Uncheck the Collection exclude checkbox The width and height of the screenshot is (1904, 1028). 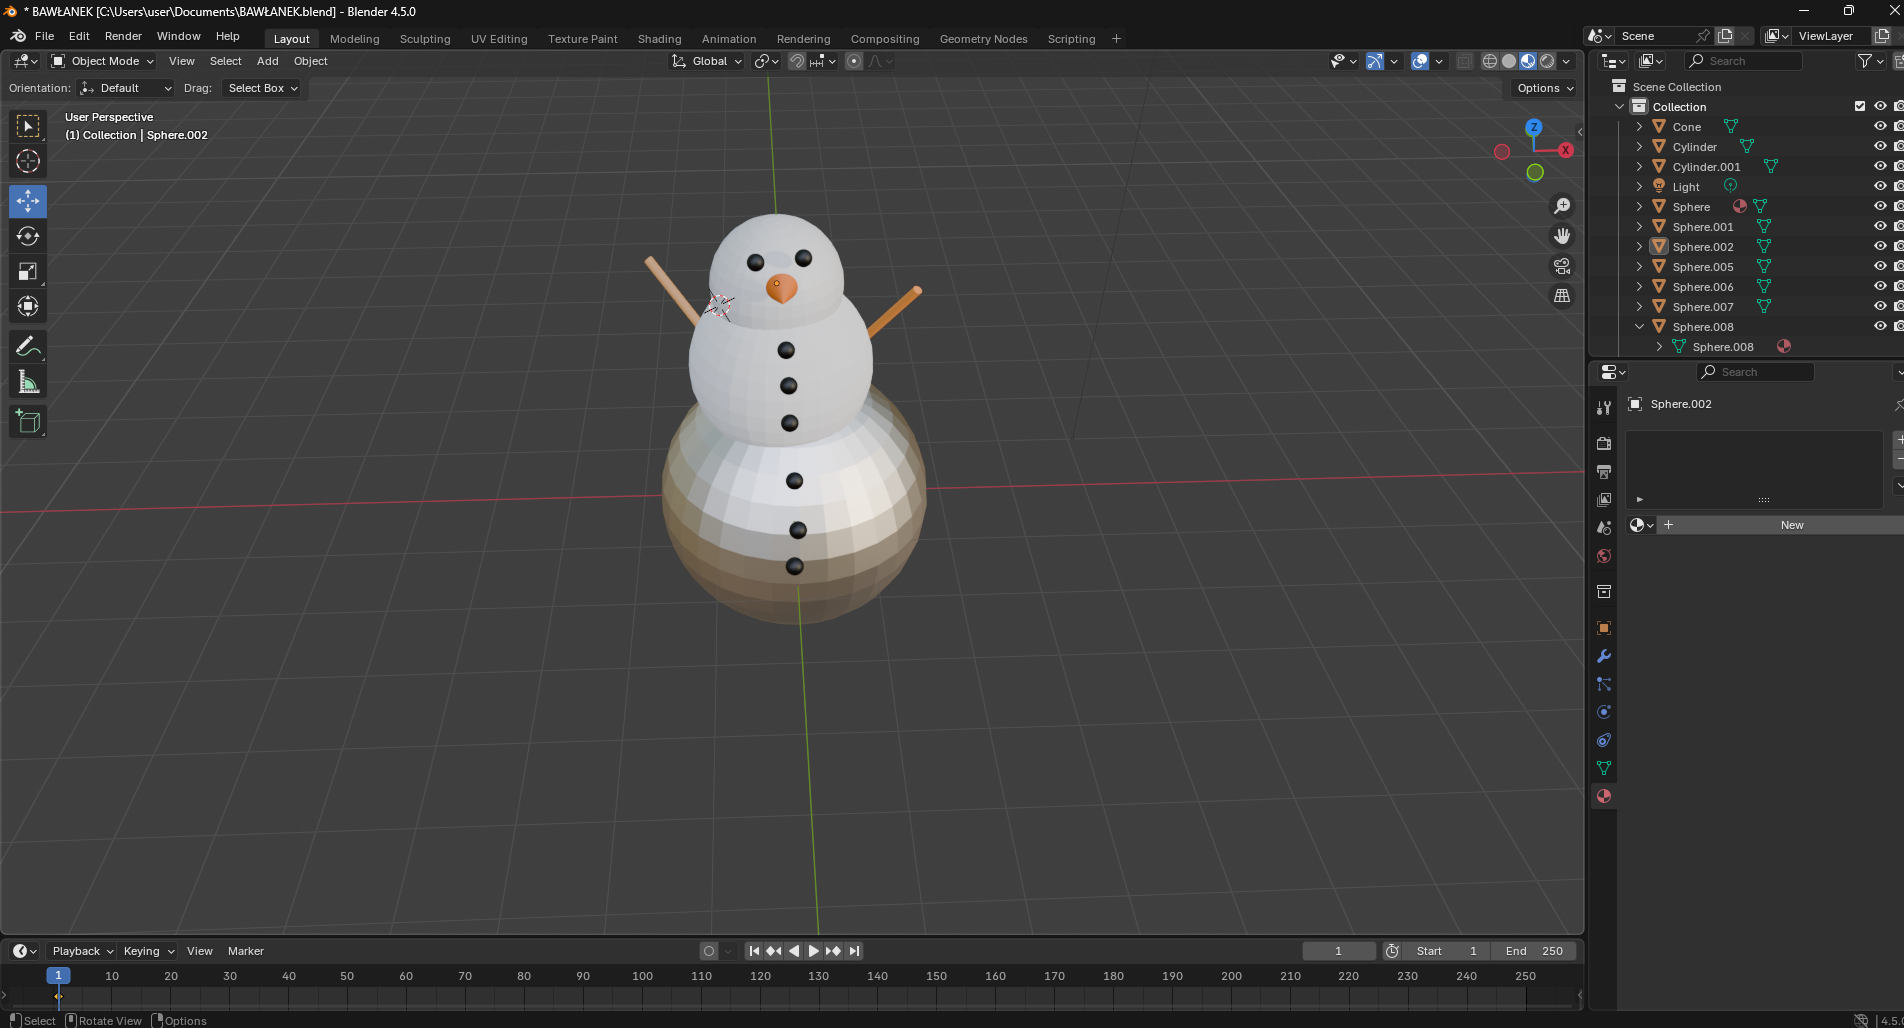pos(1860,106)
